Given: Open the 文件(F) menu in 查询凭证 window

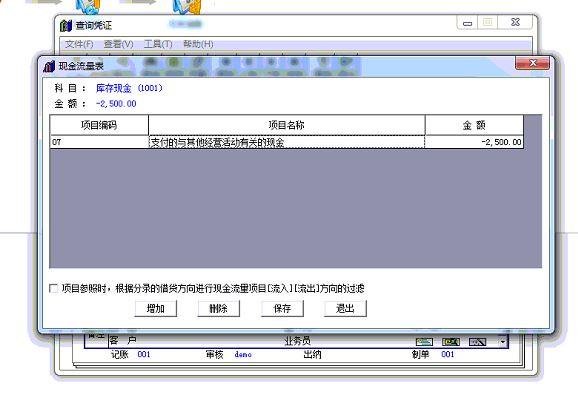Looking at the screenshot, I should [x=79, y=44].
